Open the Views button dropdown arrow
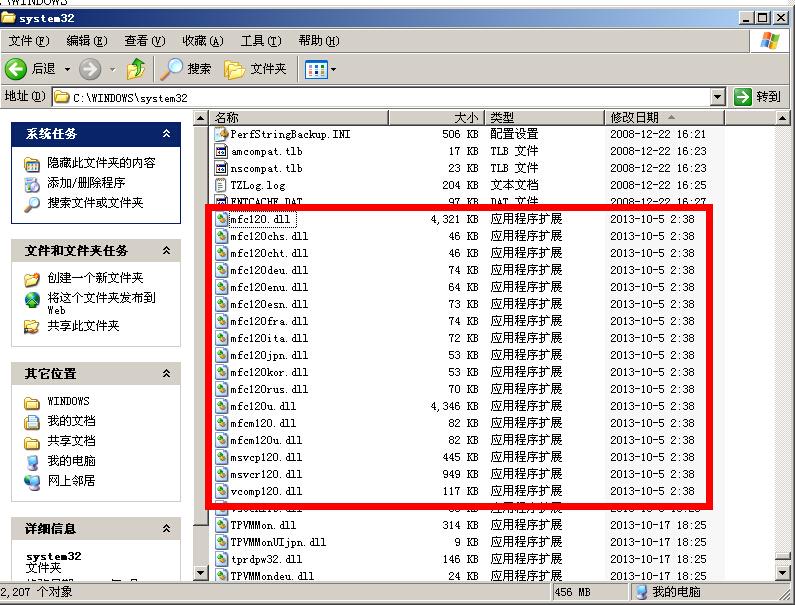795x605 pixels. [333, 69]
